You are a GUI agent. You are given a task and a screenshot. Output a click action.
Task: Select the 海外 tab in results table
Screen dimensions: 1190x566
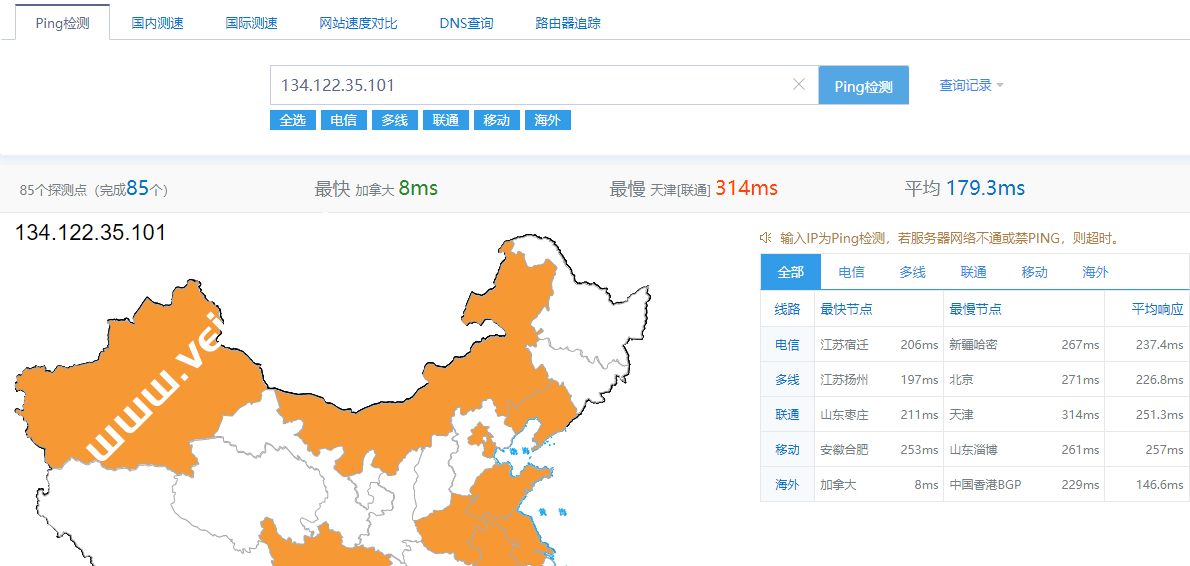coord(1095,272)
